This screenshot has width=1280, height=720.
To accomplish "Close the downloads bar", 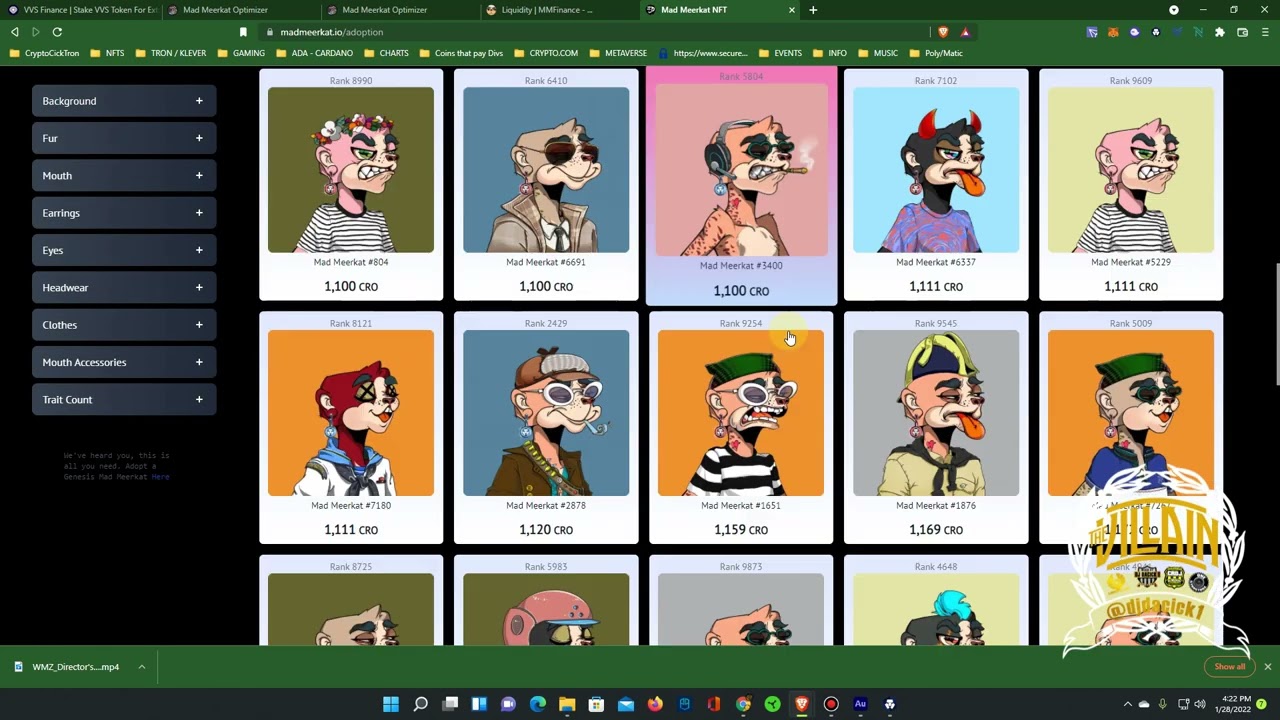I will pyautogui.click(x=1267, y=667).
